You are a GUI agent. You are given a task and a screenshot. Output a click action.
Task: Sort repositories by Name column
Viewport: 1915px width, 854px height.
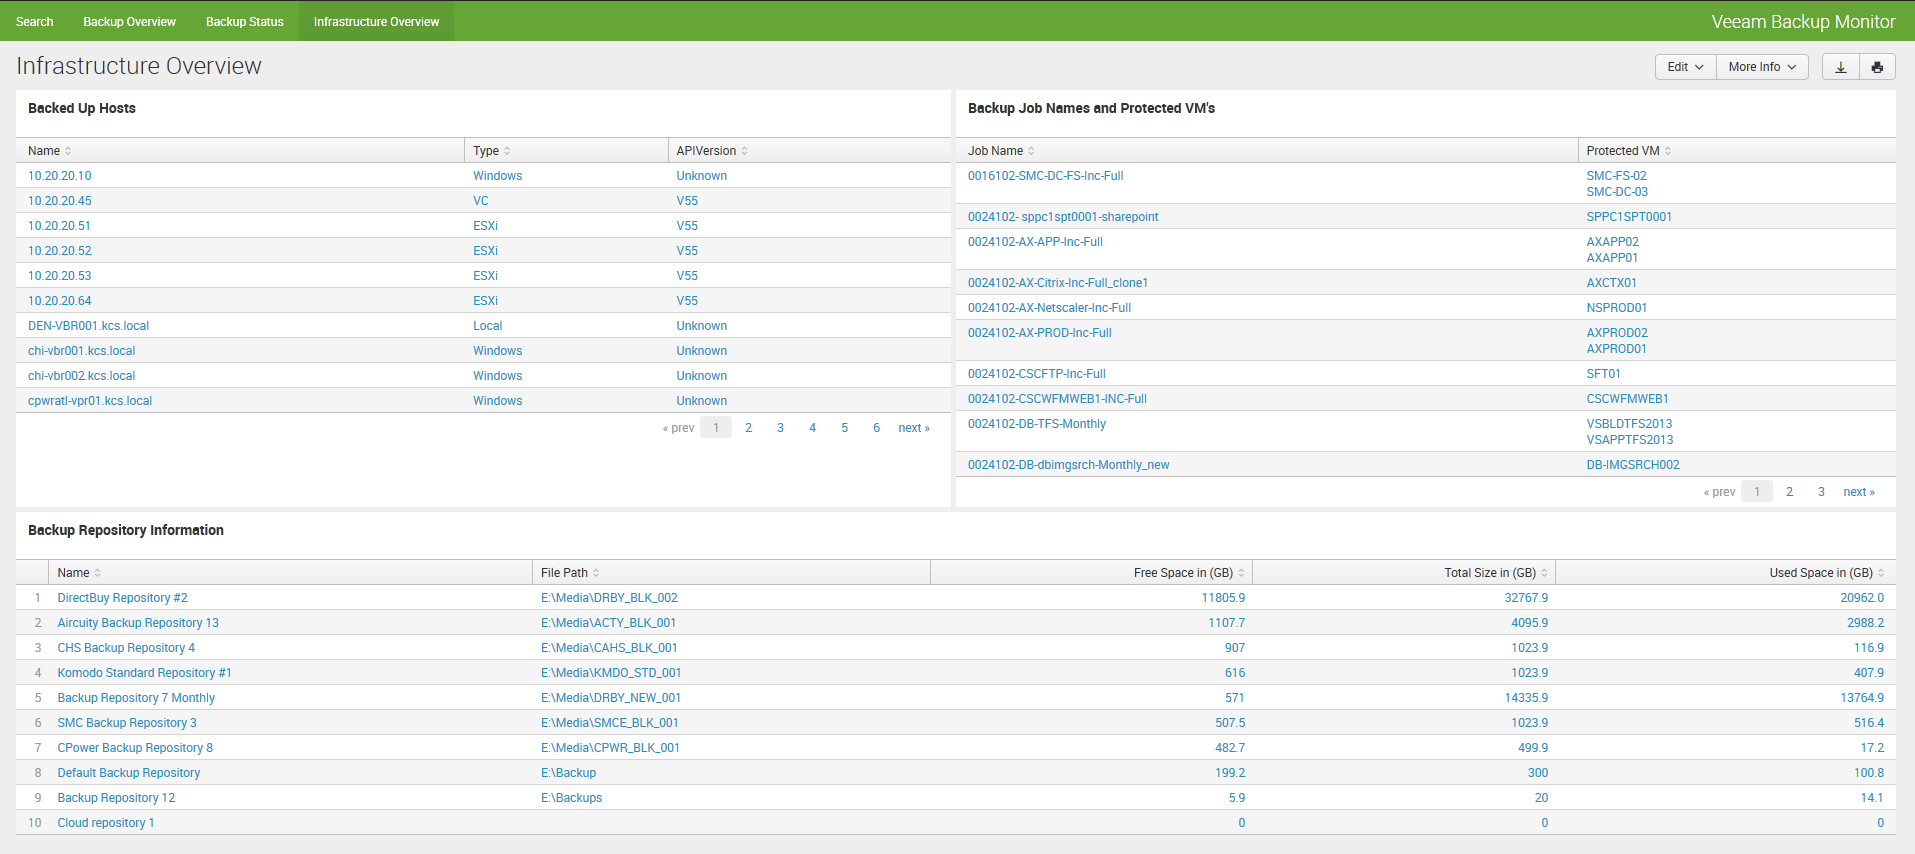pyautogui.click(x=79, y=573)
